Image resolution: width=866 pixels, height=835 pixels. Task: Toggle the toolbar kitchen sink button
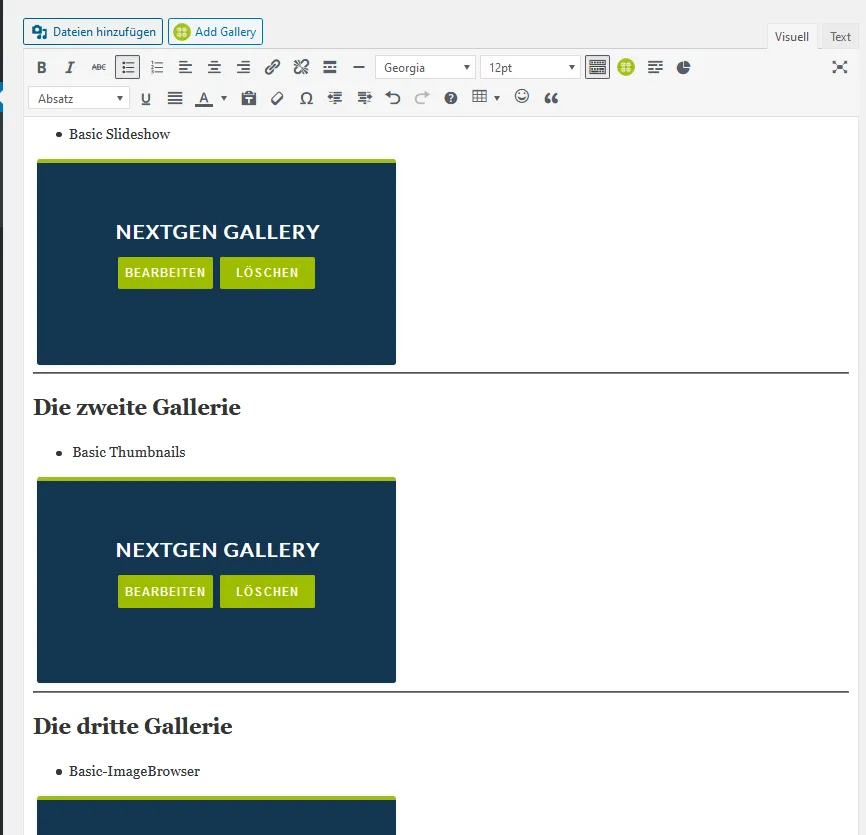coord(597,67)
